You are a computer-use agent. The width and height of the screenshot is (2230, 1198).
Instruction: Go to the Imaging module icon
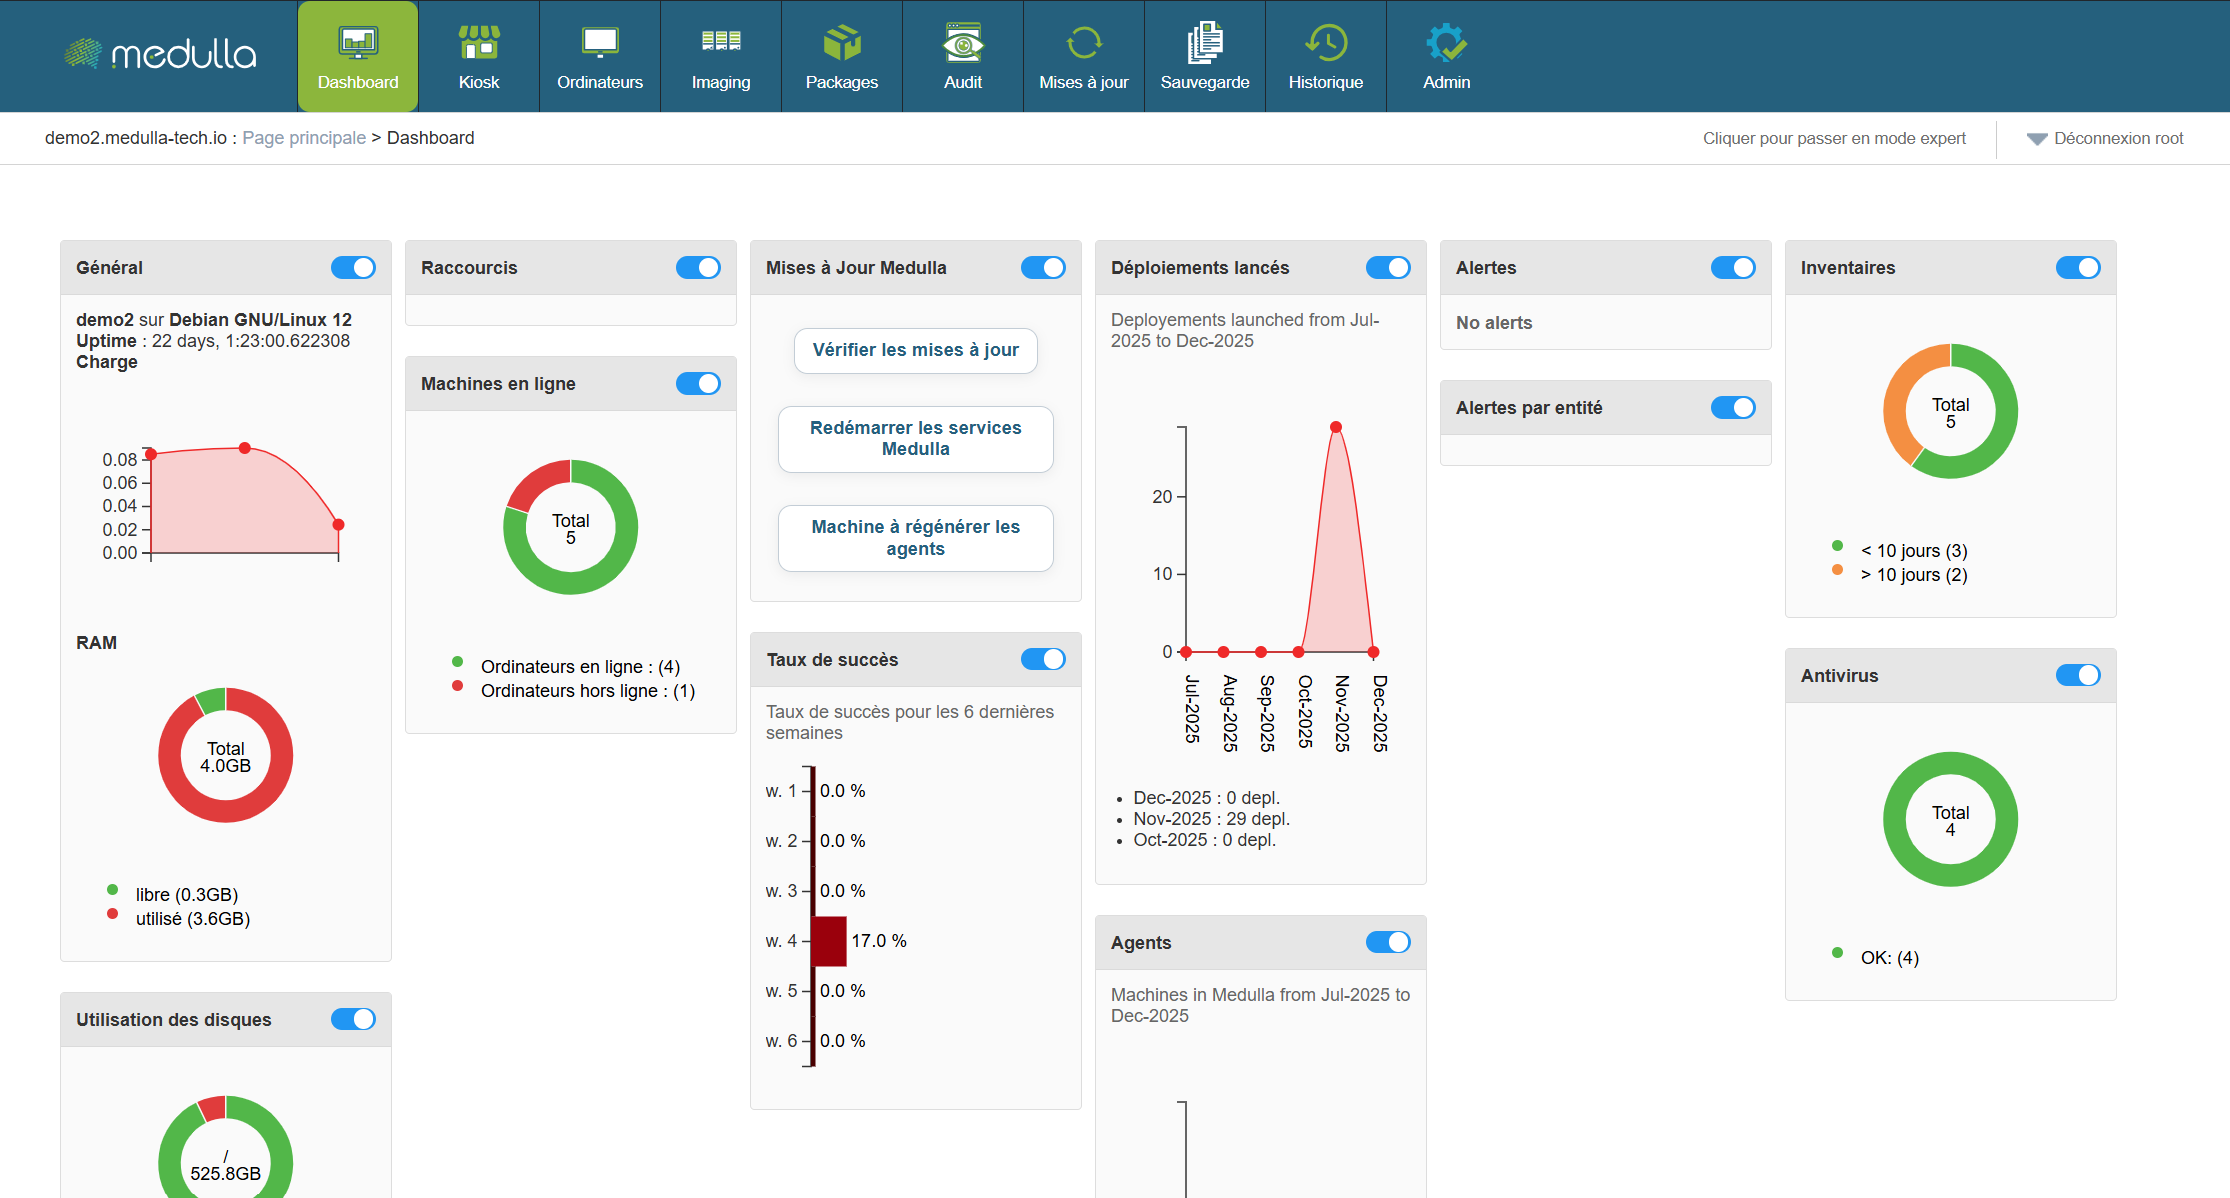(720, 43)
